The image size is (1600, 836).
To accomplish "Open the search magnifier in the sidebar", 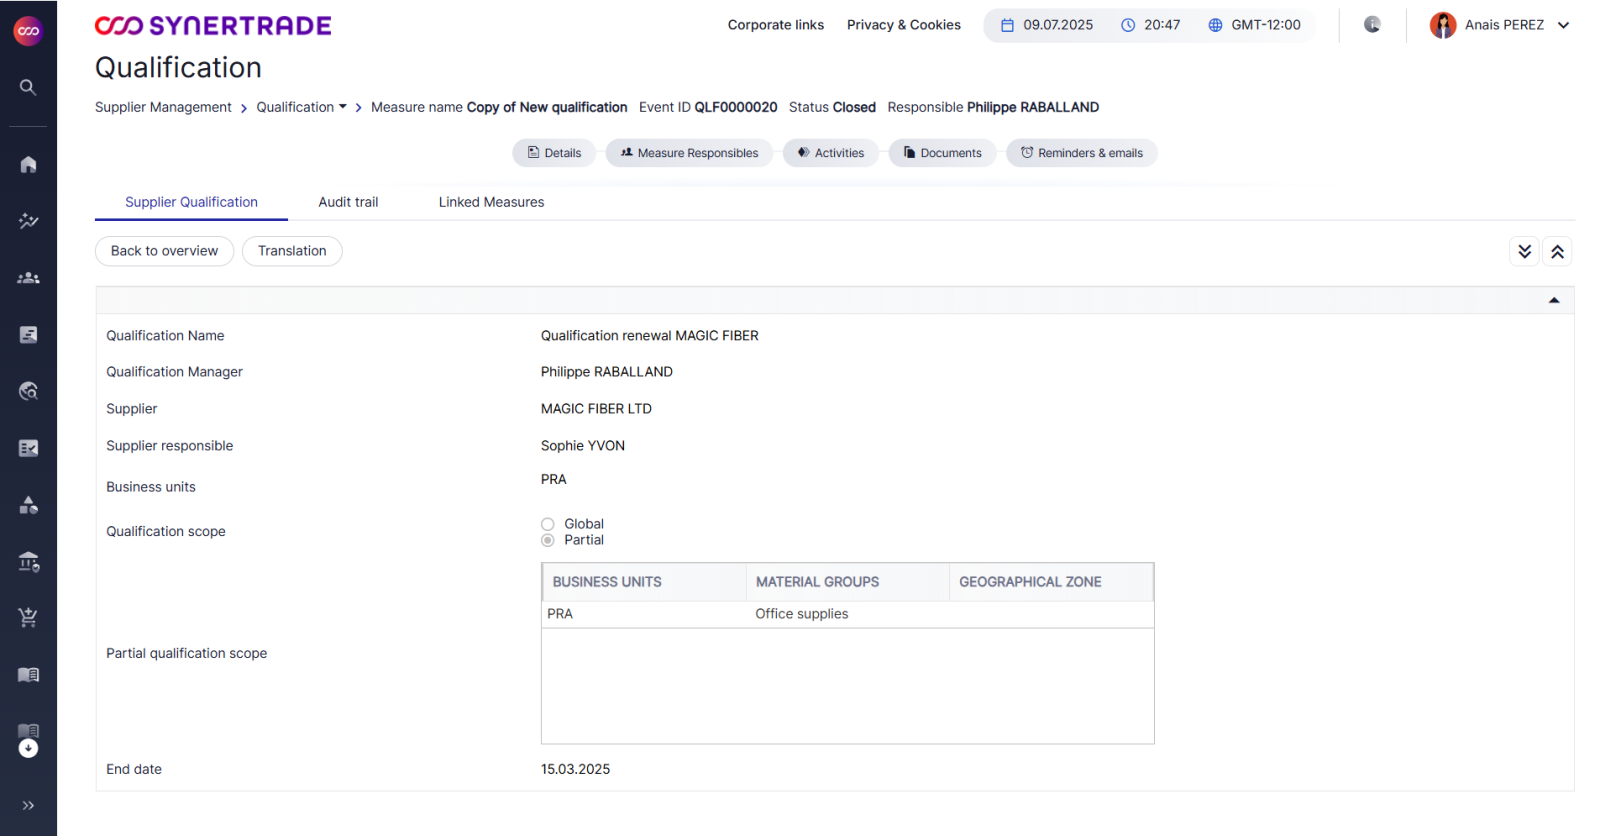I will point(28,87).
